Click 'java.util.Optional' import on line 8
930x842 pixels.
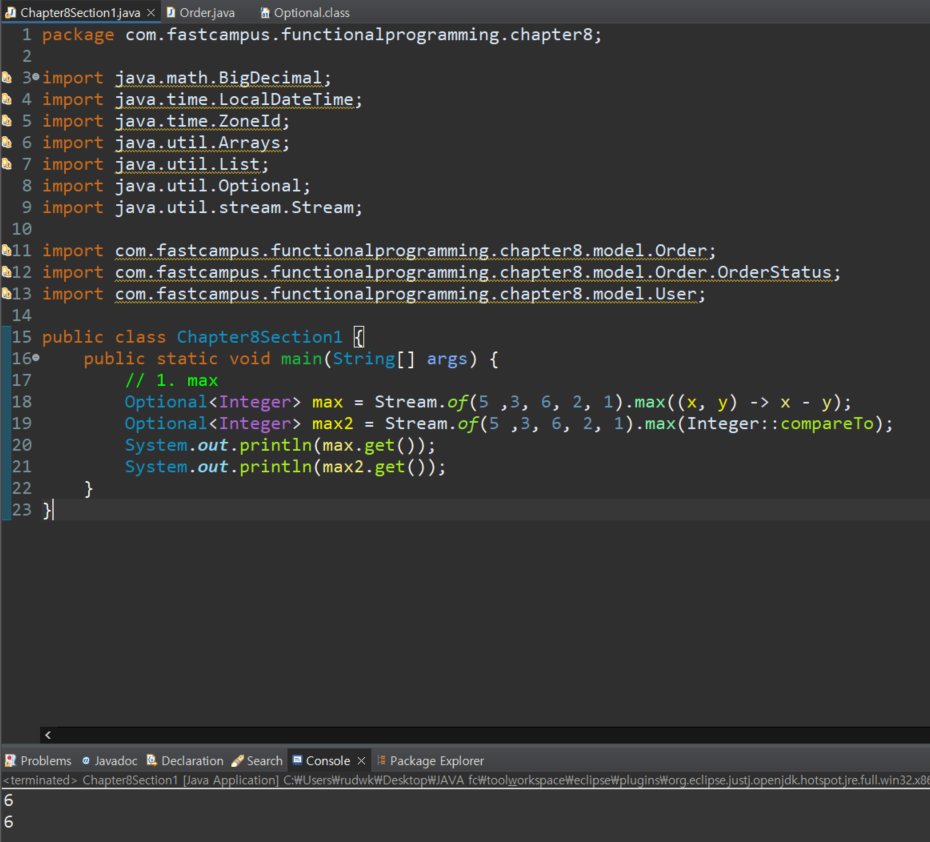click(208, 186)
